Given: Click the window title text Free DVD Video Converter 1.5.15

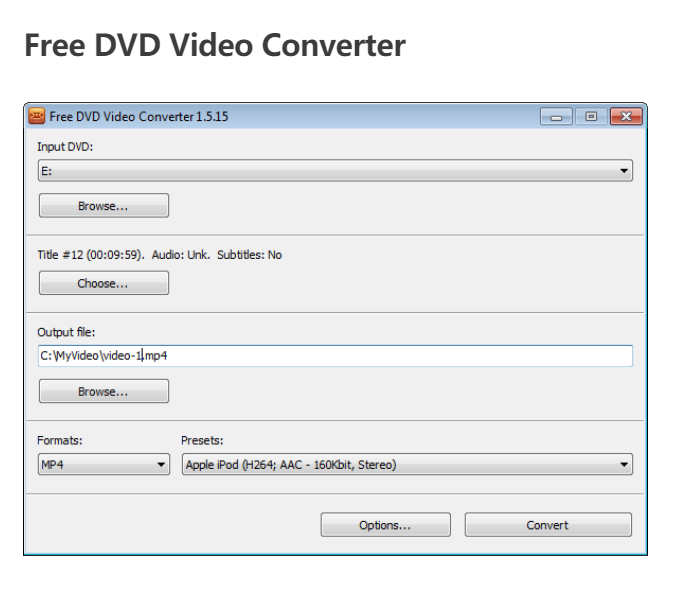Looking at the screenshot, I should click(139, 117).
